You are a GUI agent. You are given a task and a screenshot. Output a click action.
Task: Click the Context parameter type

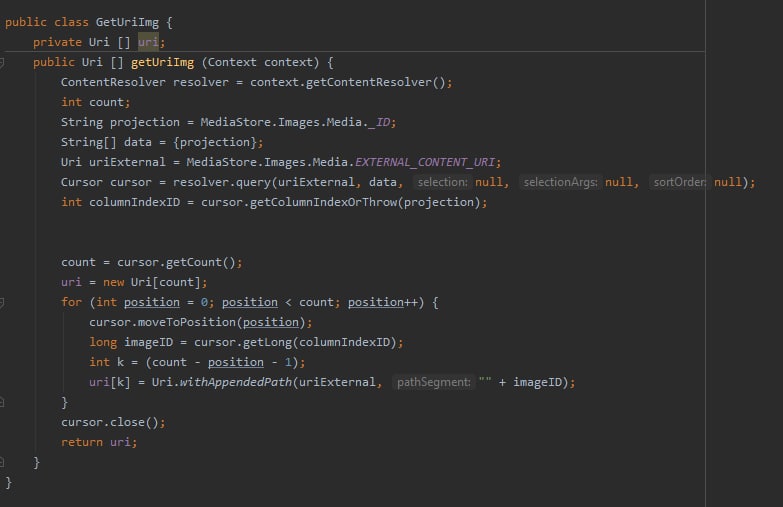pos(232,62)
